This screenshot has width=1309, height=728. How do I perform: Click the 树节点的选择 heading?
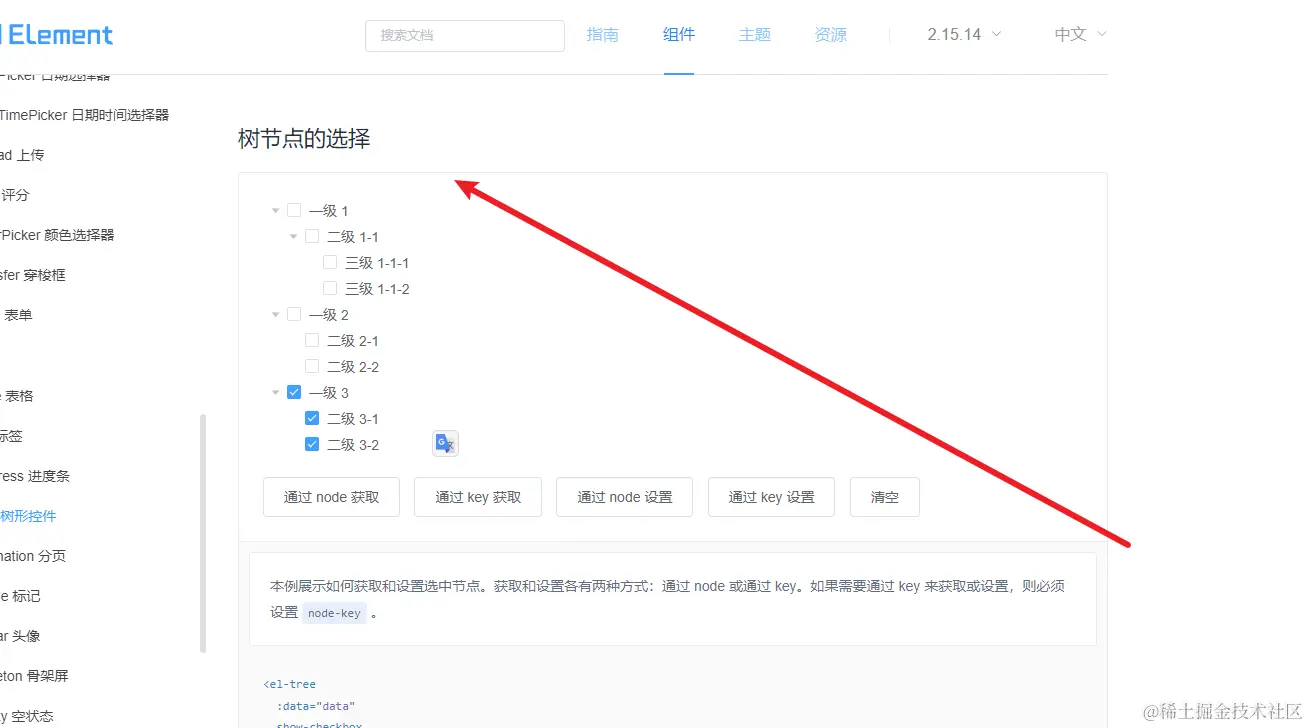pyautogui.click(x=304, y=139)
